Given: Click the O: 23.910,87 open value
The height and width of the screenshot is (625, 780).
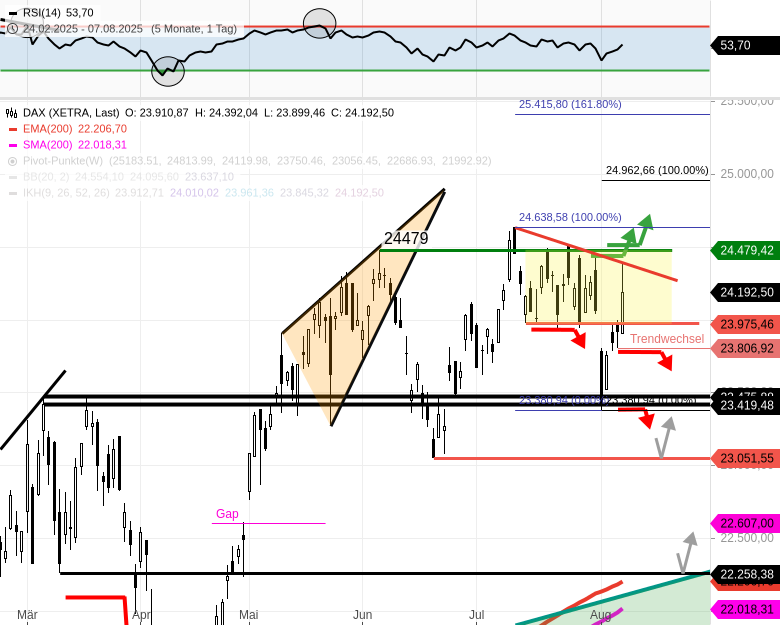Looking at the screenshot, I should [157, 113].
